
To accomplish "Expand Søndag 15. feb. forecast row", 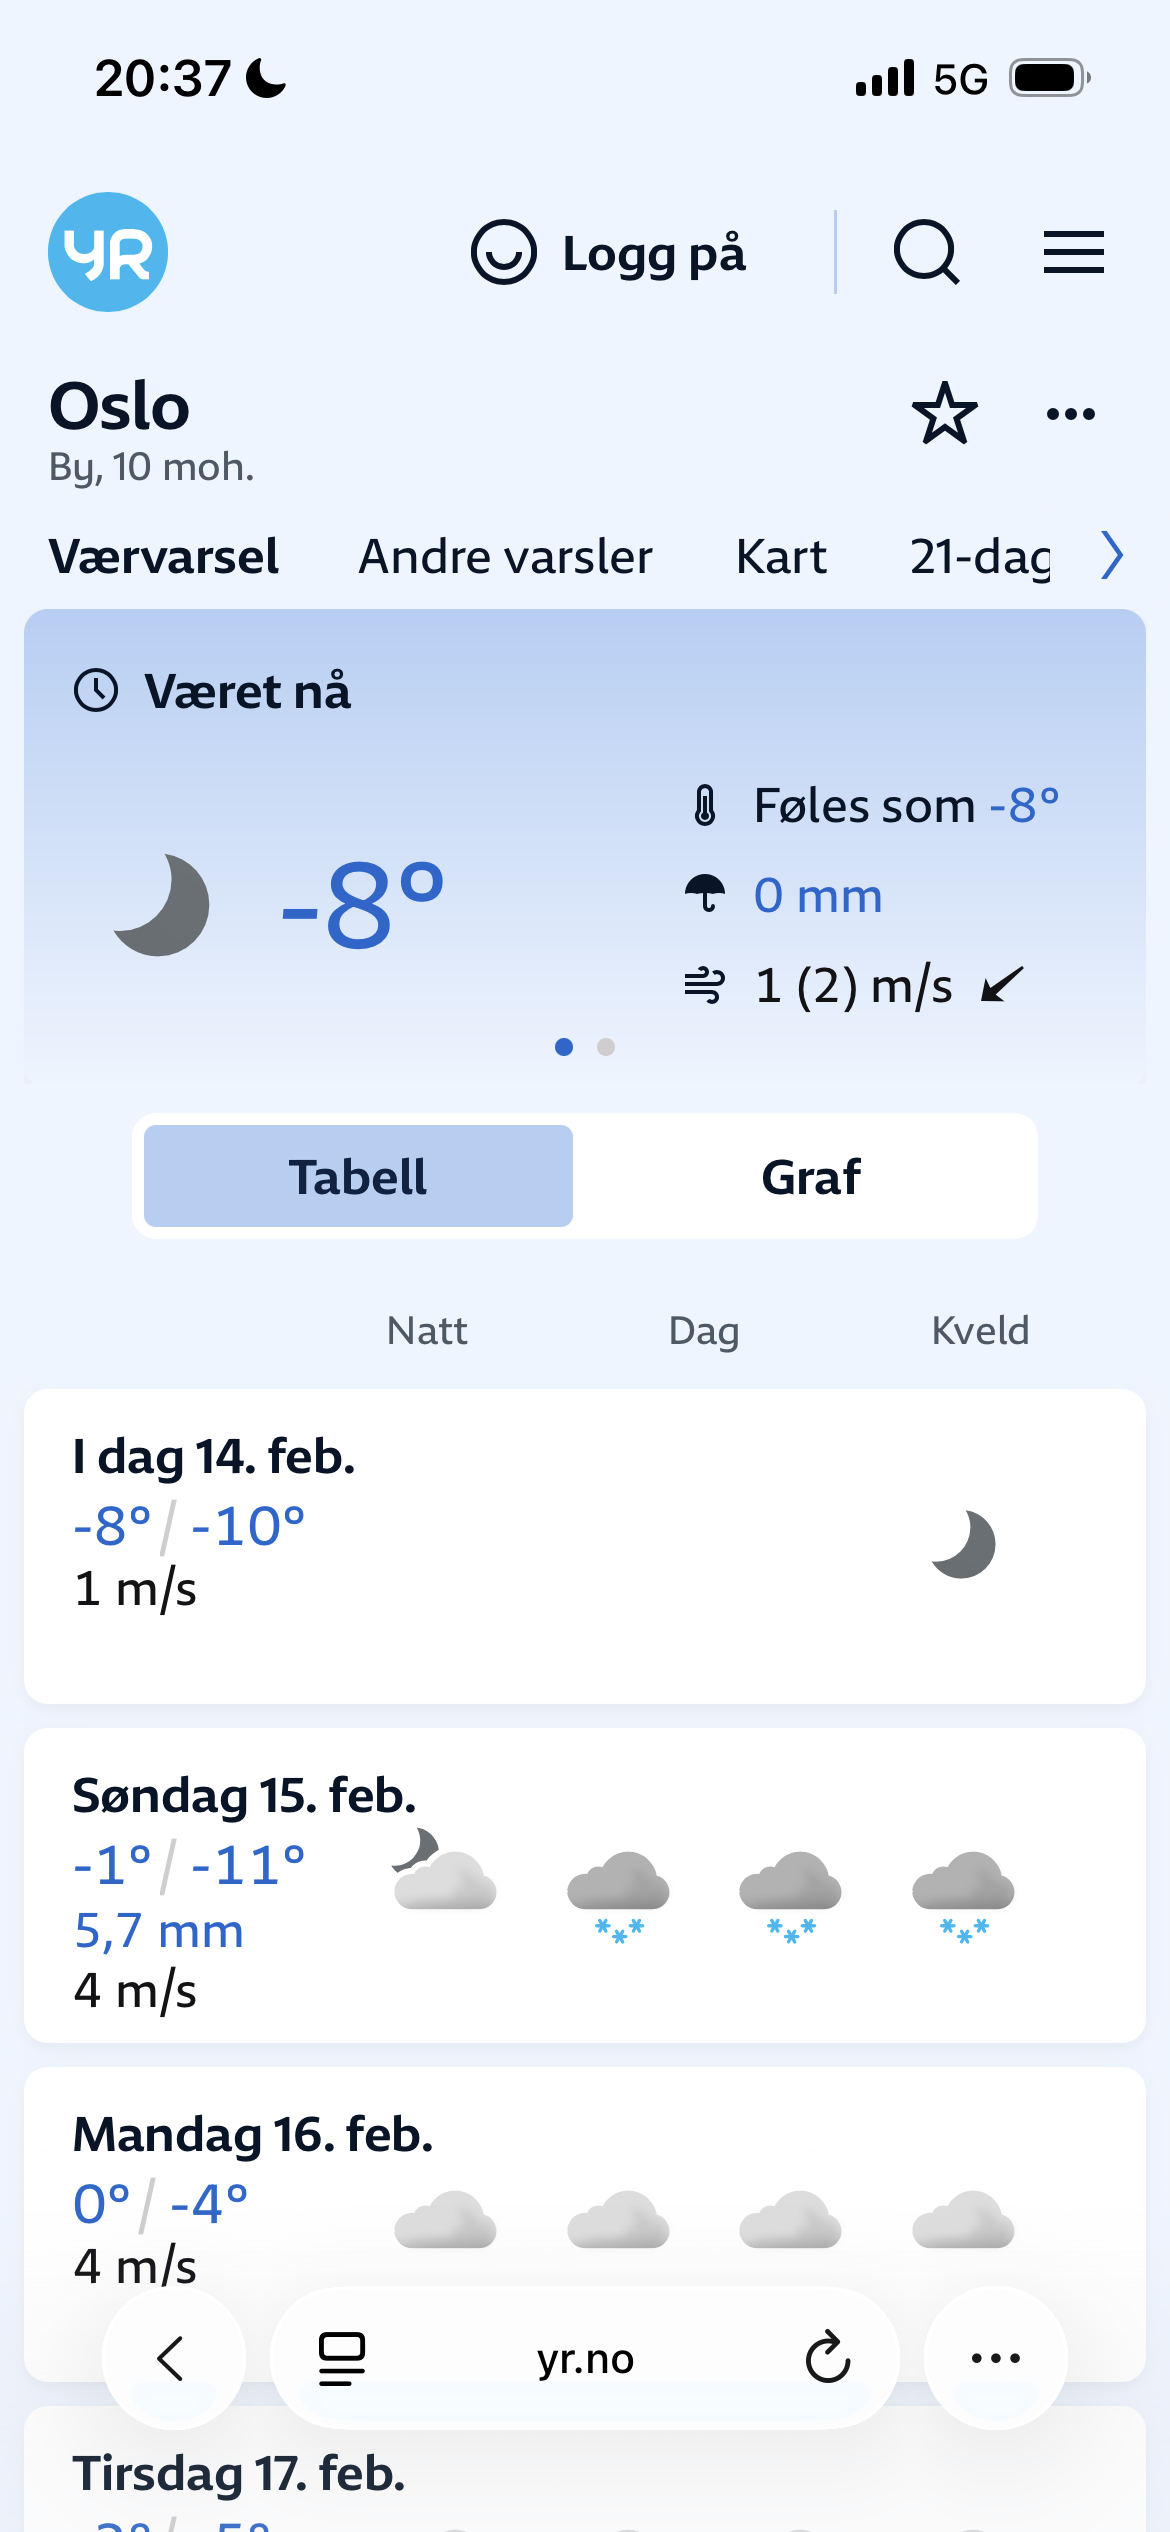I will [584, 1885].
